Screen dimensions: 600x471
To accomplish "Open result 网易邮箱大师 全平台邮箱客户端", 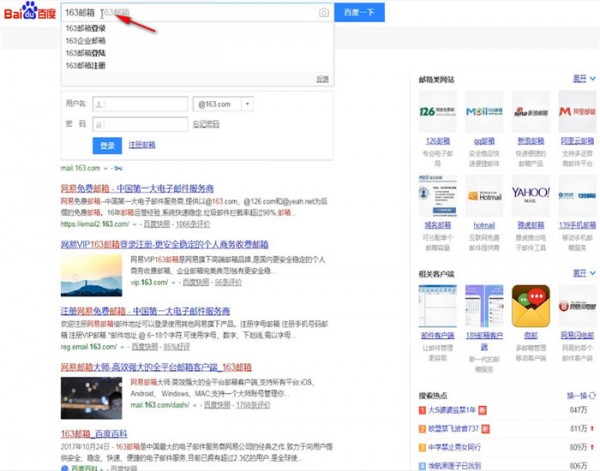I will (x=156, y=368).
